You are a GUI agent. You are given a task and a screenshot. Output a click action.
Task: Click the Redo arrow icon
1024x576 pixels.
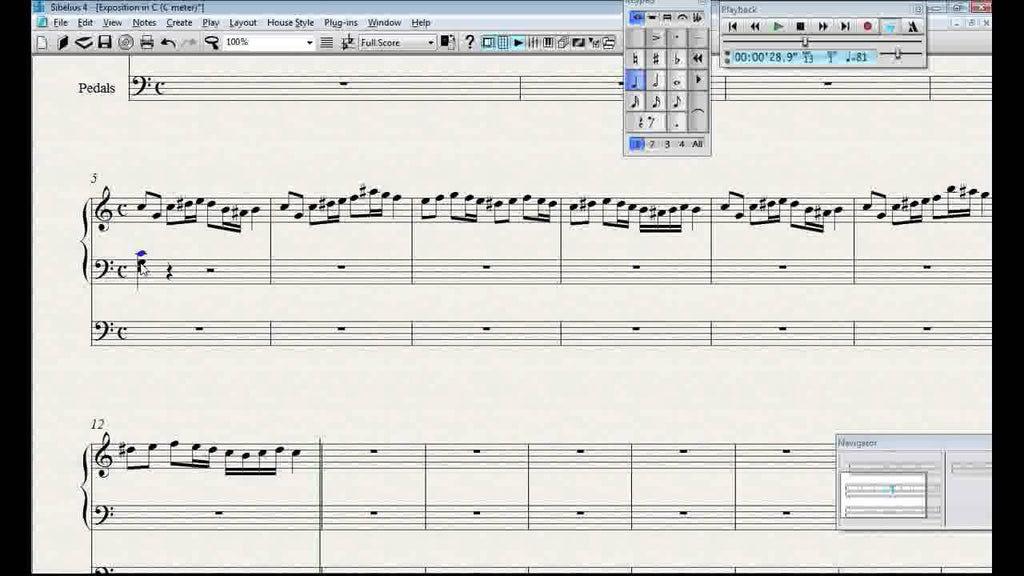click(x=189, y=42)
